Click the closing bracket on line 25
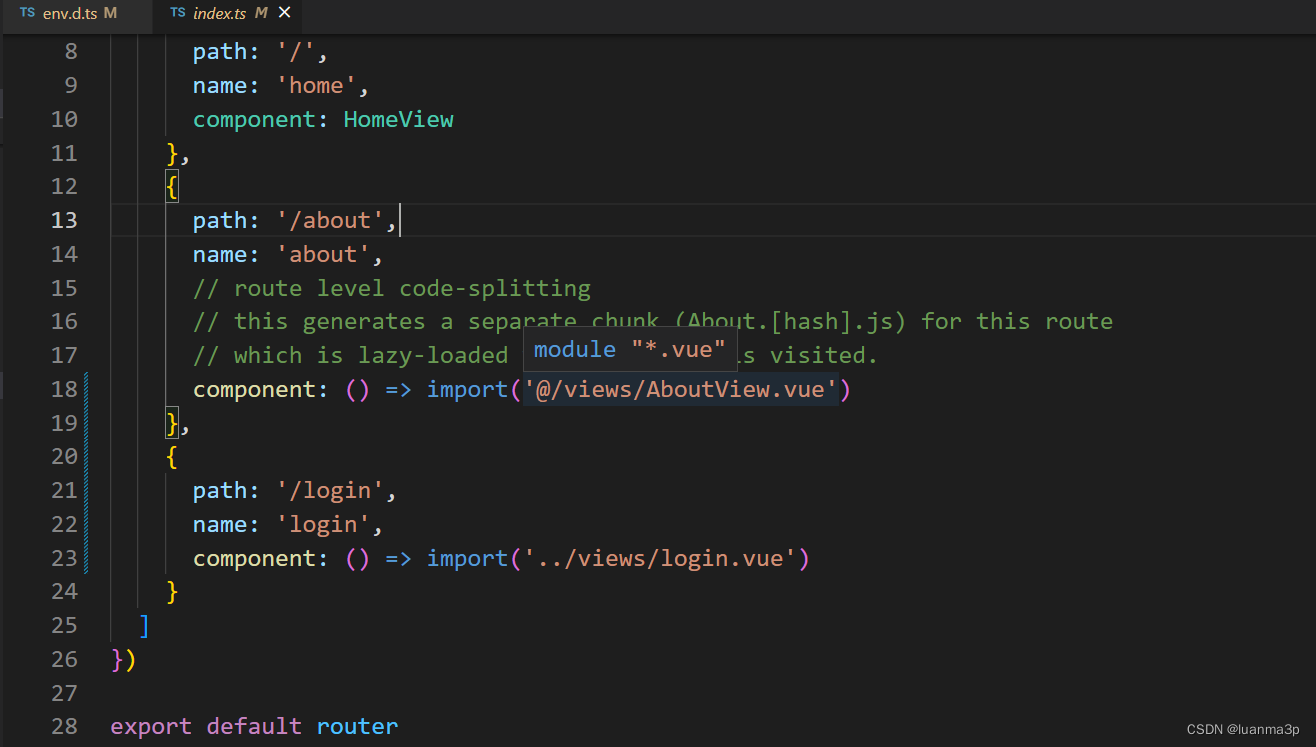Screen dimensions: 1316x747 [145, 625]
